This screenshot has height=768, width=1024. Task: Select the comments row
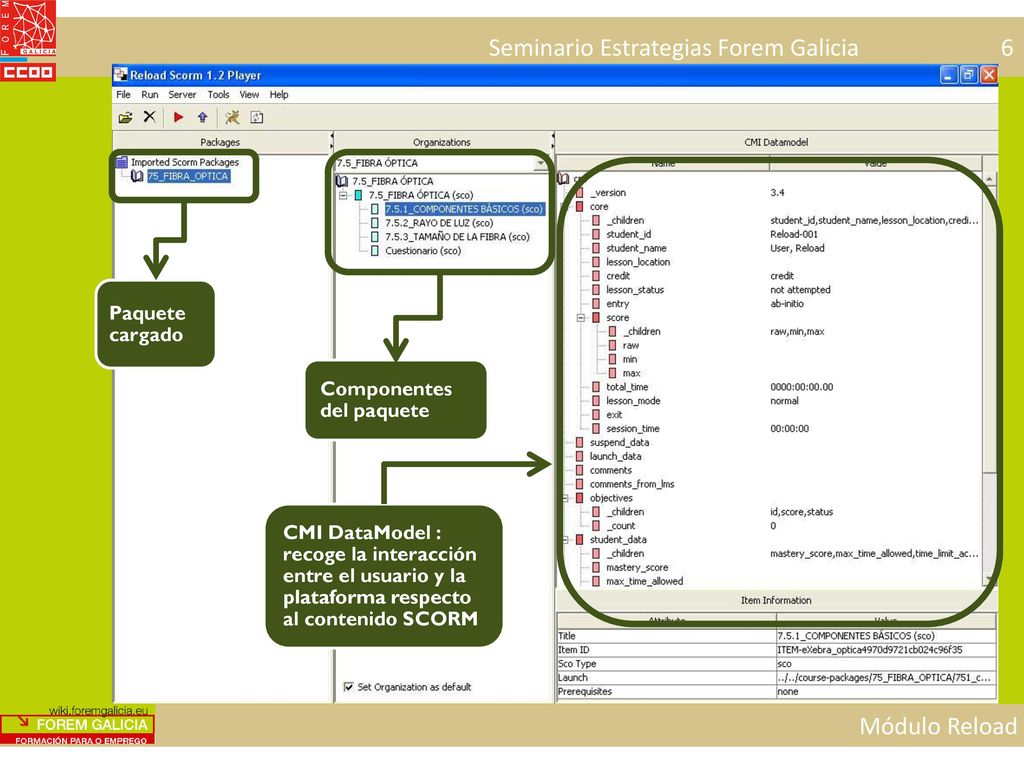[x=611, y=470]
